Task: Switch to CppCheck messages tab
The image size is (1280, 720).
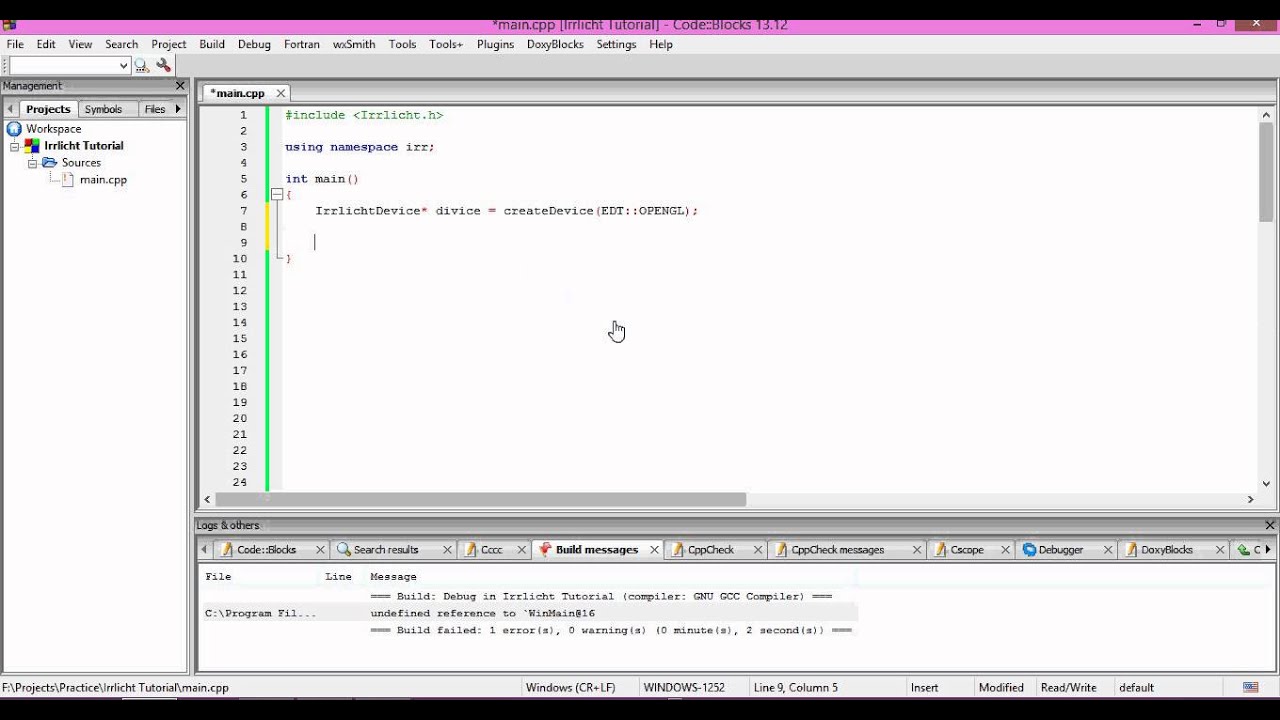Action: point(837,550)
